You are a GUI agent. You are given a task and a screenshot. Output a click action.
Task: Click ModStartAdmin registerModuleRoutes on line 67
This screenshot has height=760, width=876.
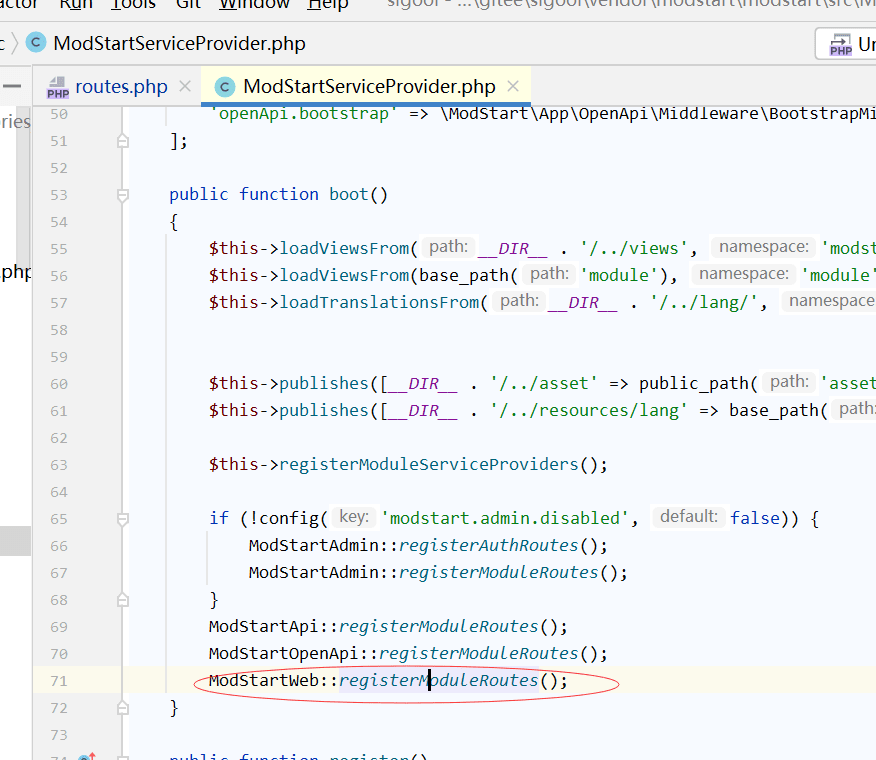[x=498, y=572]
